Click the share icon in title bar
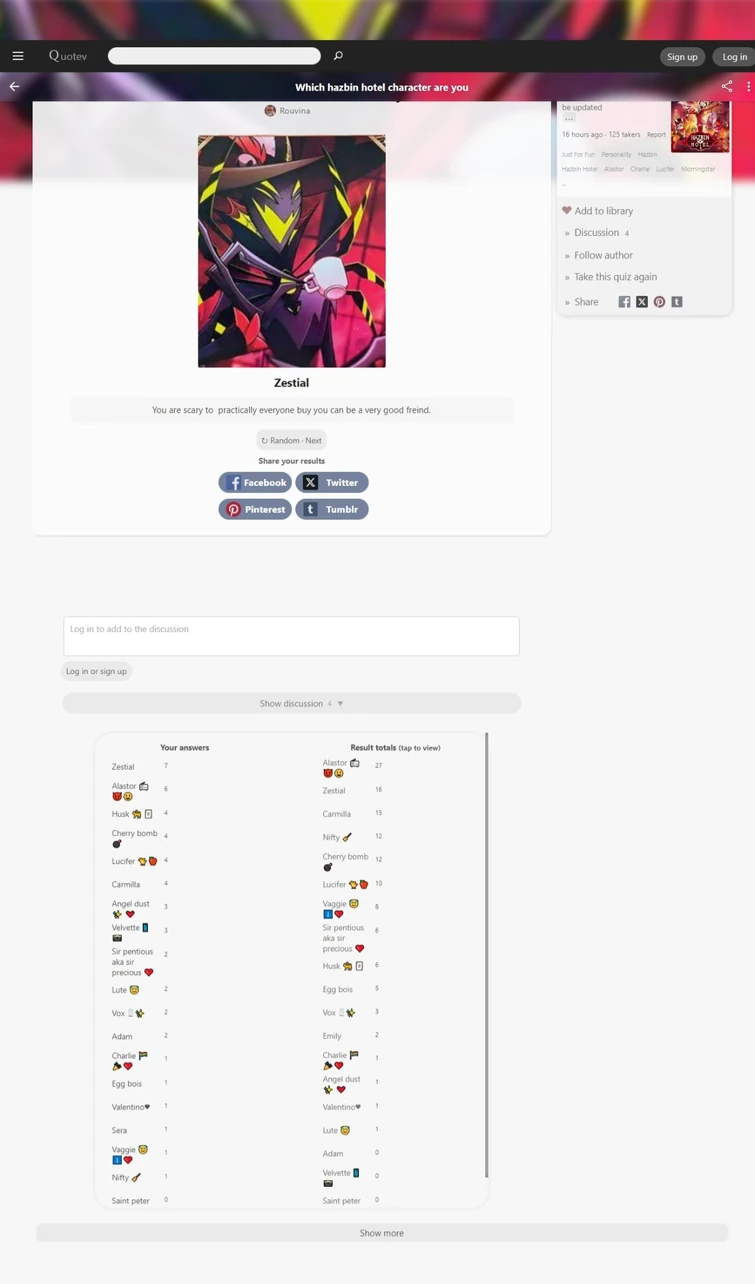Image resolution: width=755 pixels, height=1284 pixels. click(727, 87)
